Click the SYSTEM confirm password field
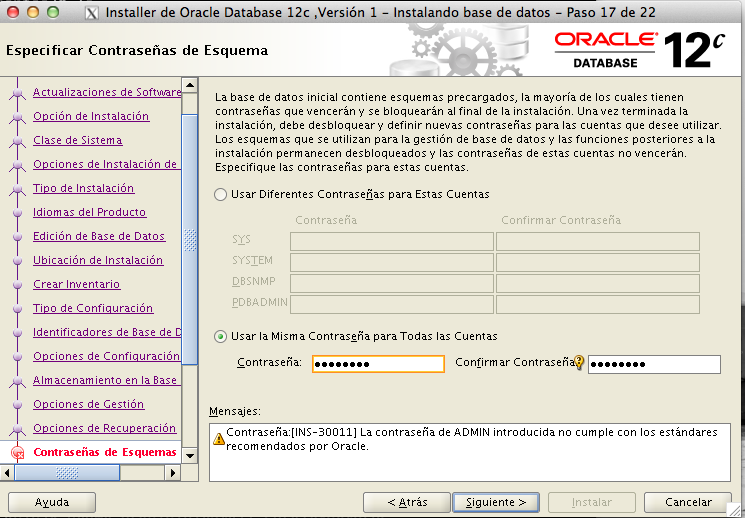745x518 pixels. (x=598, y=262)
